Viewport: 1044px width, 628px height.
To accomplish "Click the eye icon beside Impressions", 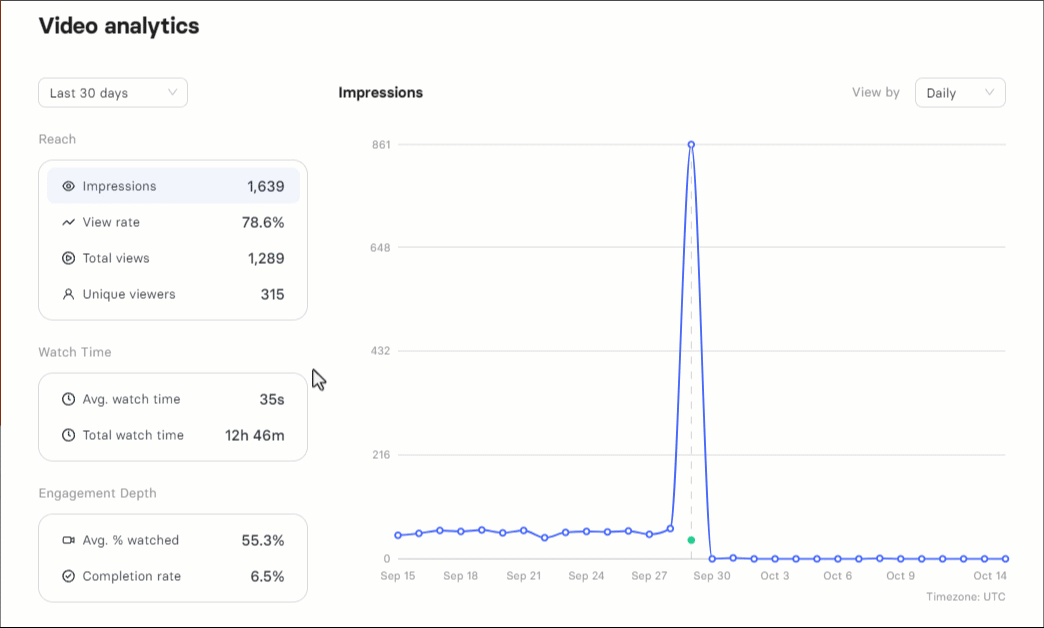I will point(68,186).
